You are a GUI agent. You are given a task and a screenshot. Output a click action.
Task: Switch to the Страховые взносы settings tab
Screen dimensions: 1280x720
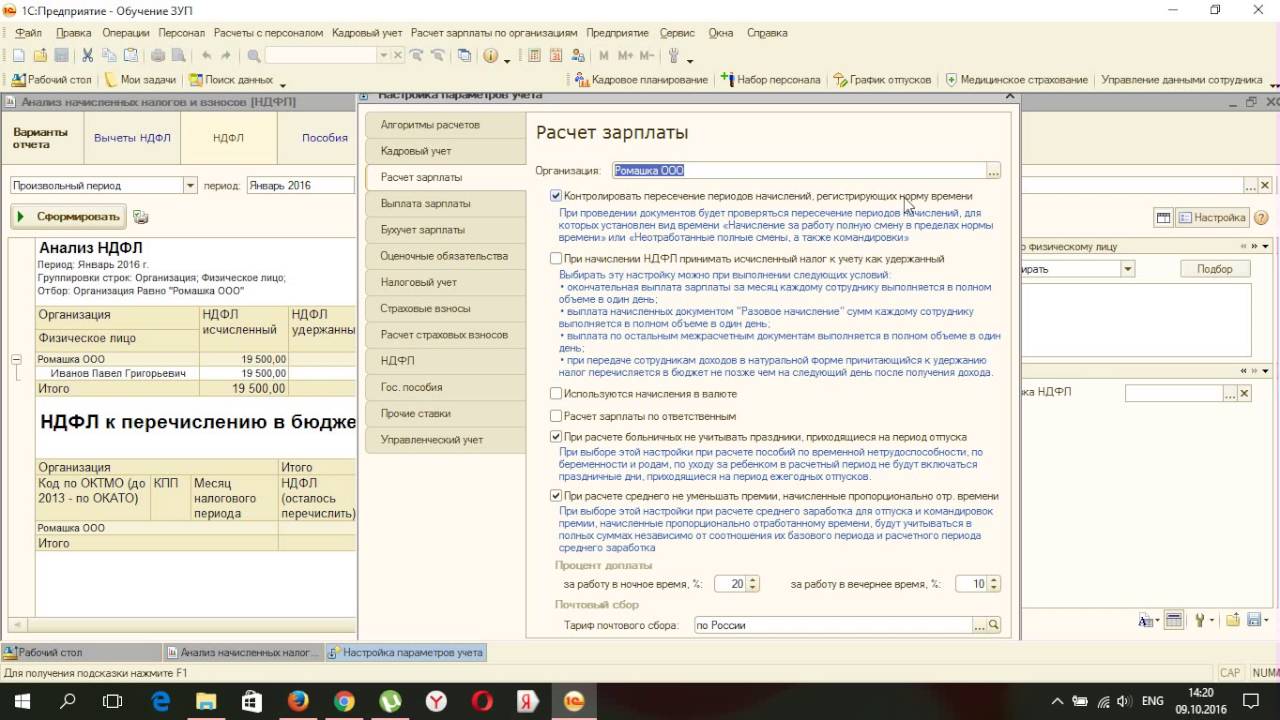(445, 309)
